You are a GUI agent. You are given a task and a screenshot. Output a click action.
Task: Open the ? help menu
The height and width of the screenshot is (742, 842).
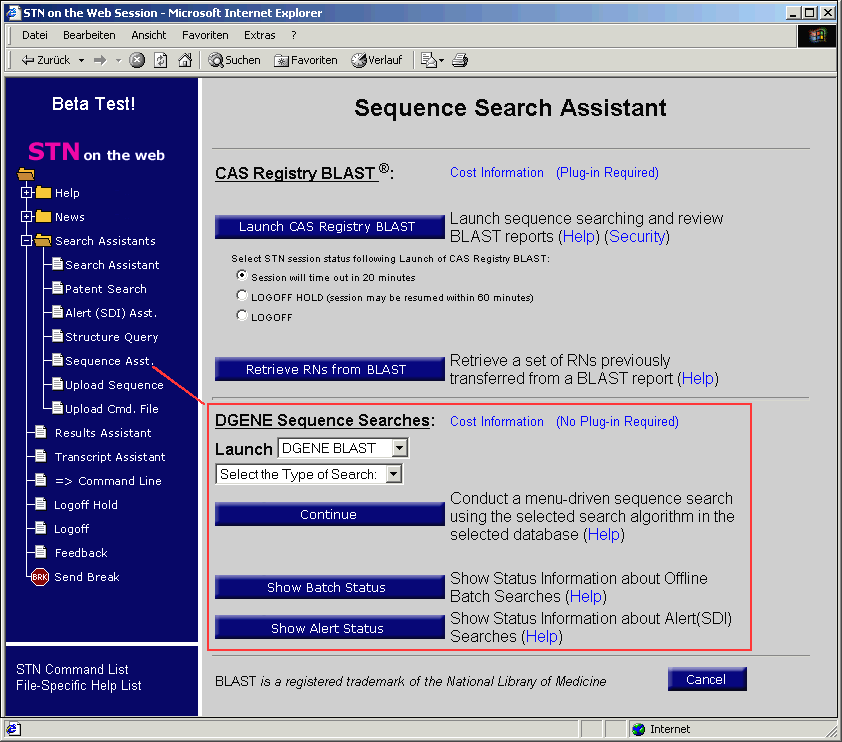(x=294, y=35)
